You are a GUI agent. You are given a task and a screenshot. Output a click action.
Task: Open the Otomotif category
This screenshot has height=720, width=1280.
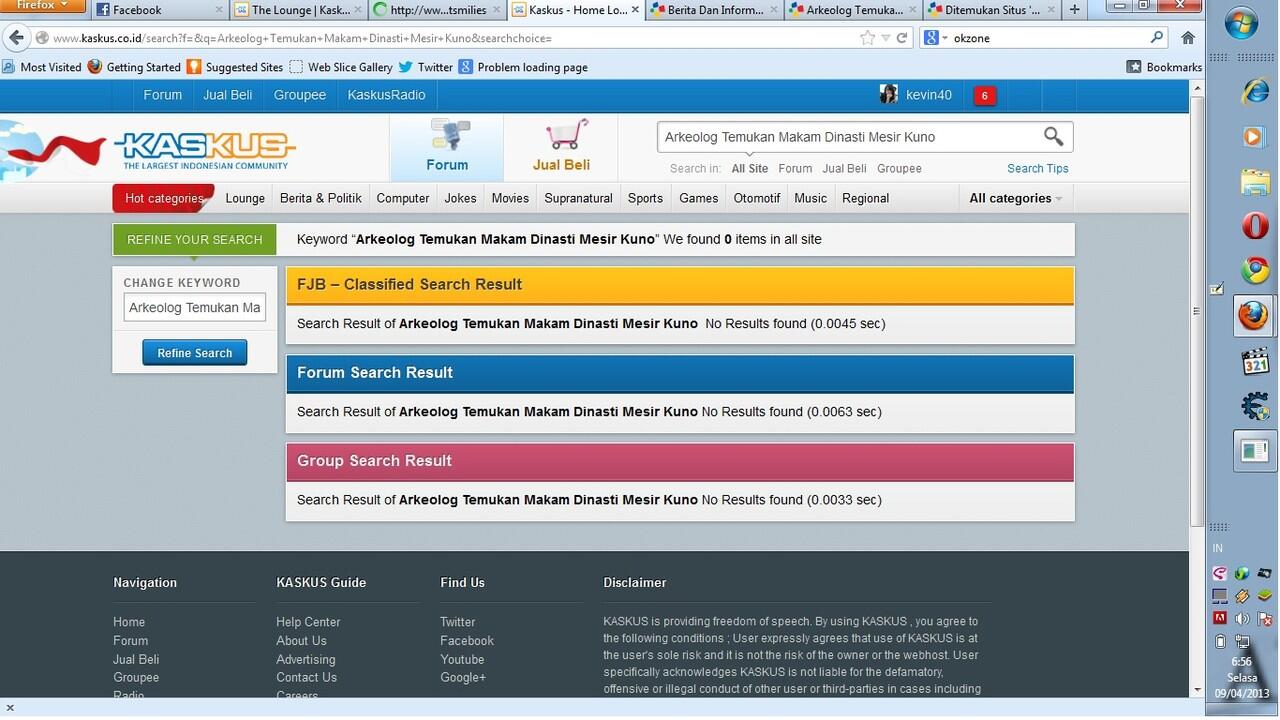point(757,198)
